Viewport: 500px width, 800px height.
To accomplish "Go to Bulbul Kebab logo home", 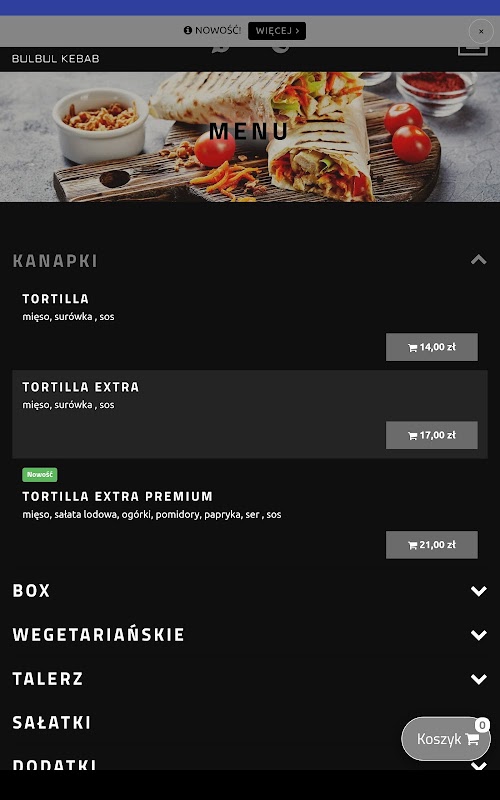I will [x=56, y=59].
